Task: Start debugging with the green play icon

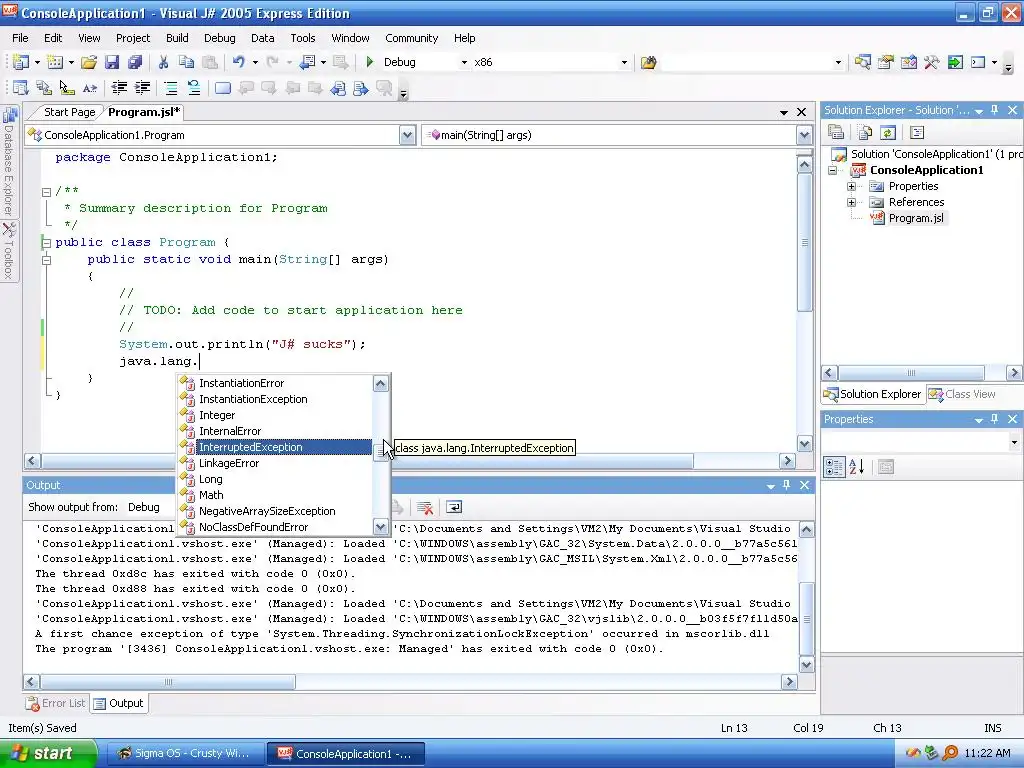Action: 370,62
